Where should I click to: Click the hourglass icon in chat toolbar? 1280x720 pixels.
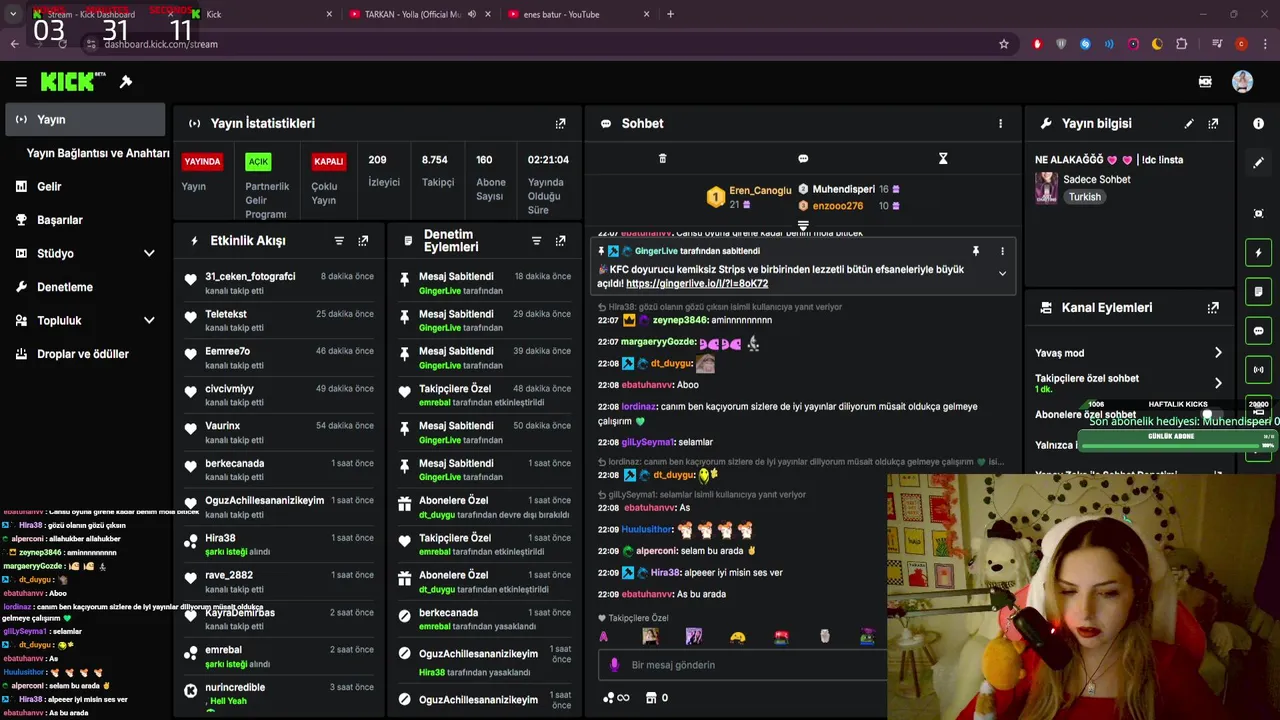[x=943, y=158]
